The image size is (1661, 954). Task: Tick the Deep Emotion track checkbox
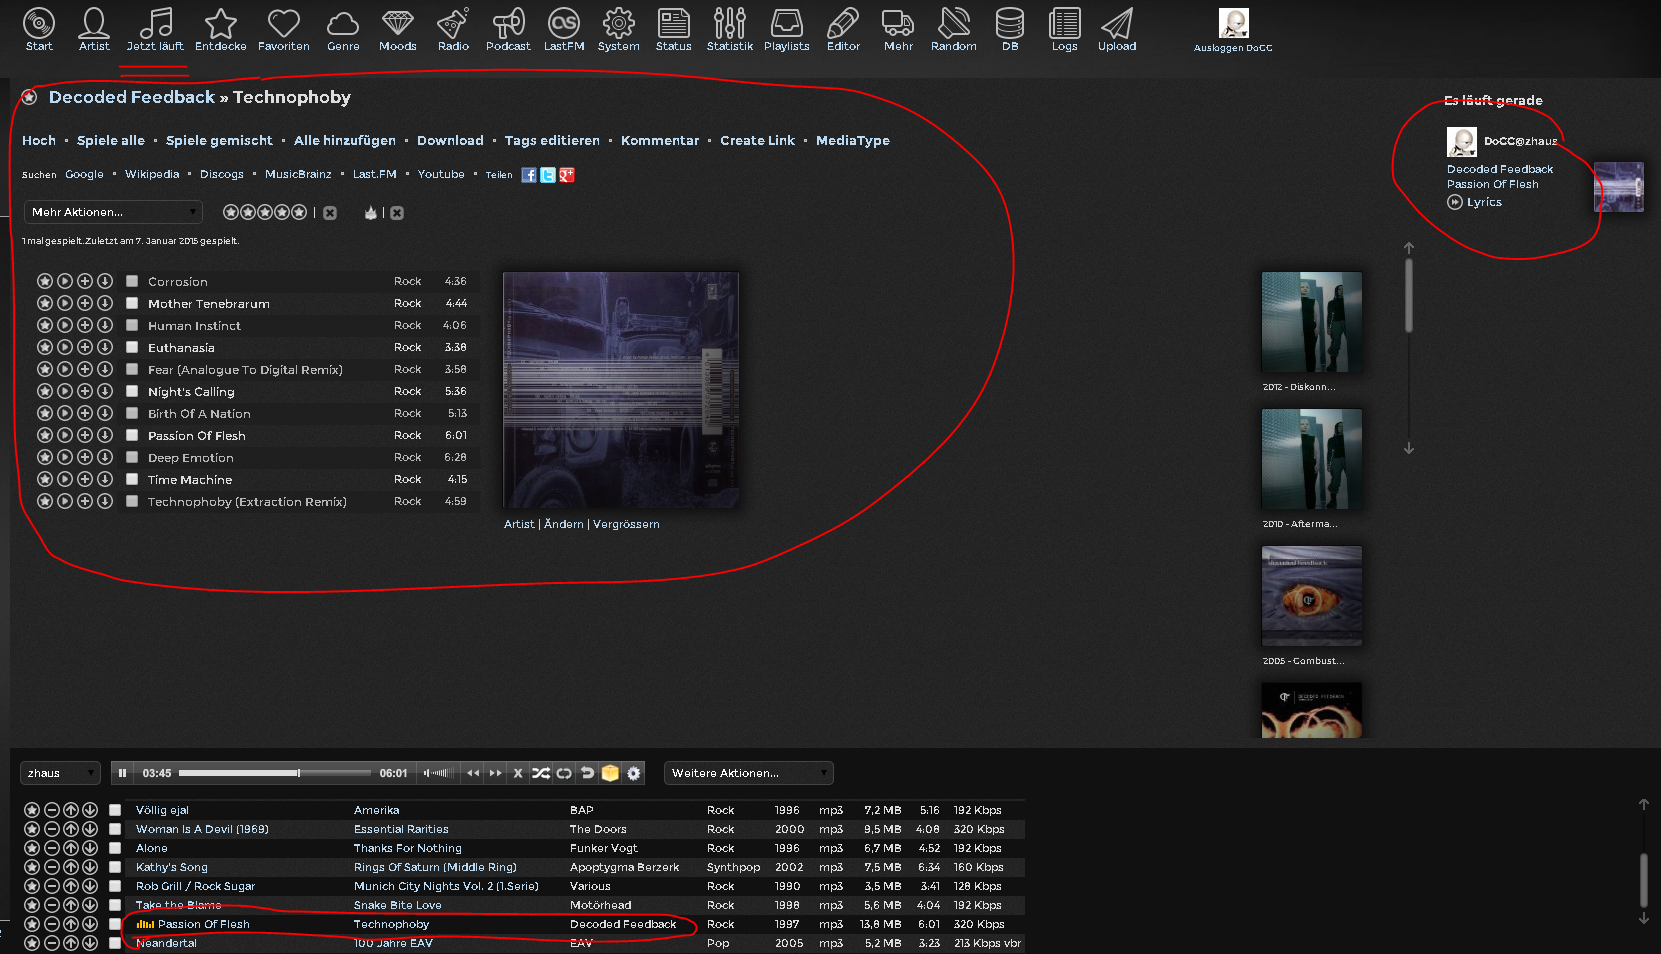point(132,458)
